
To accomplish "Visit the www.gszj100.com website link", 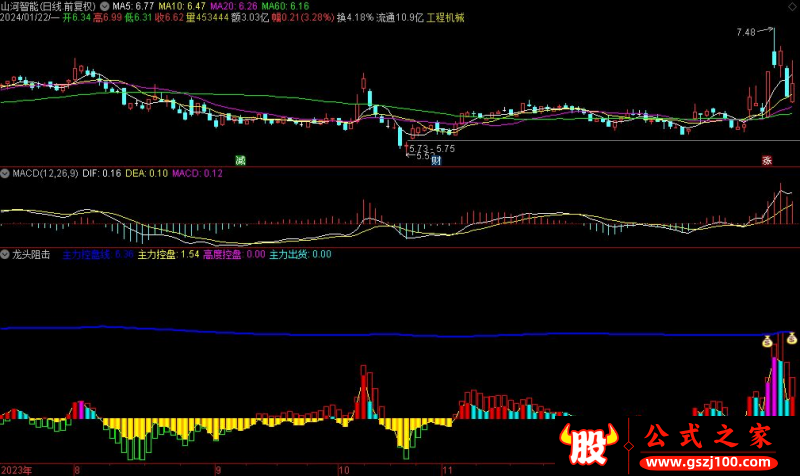I will click(x=708, y=463).
